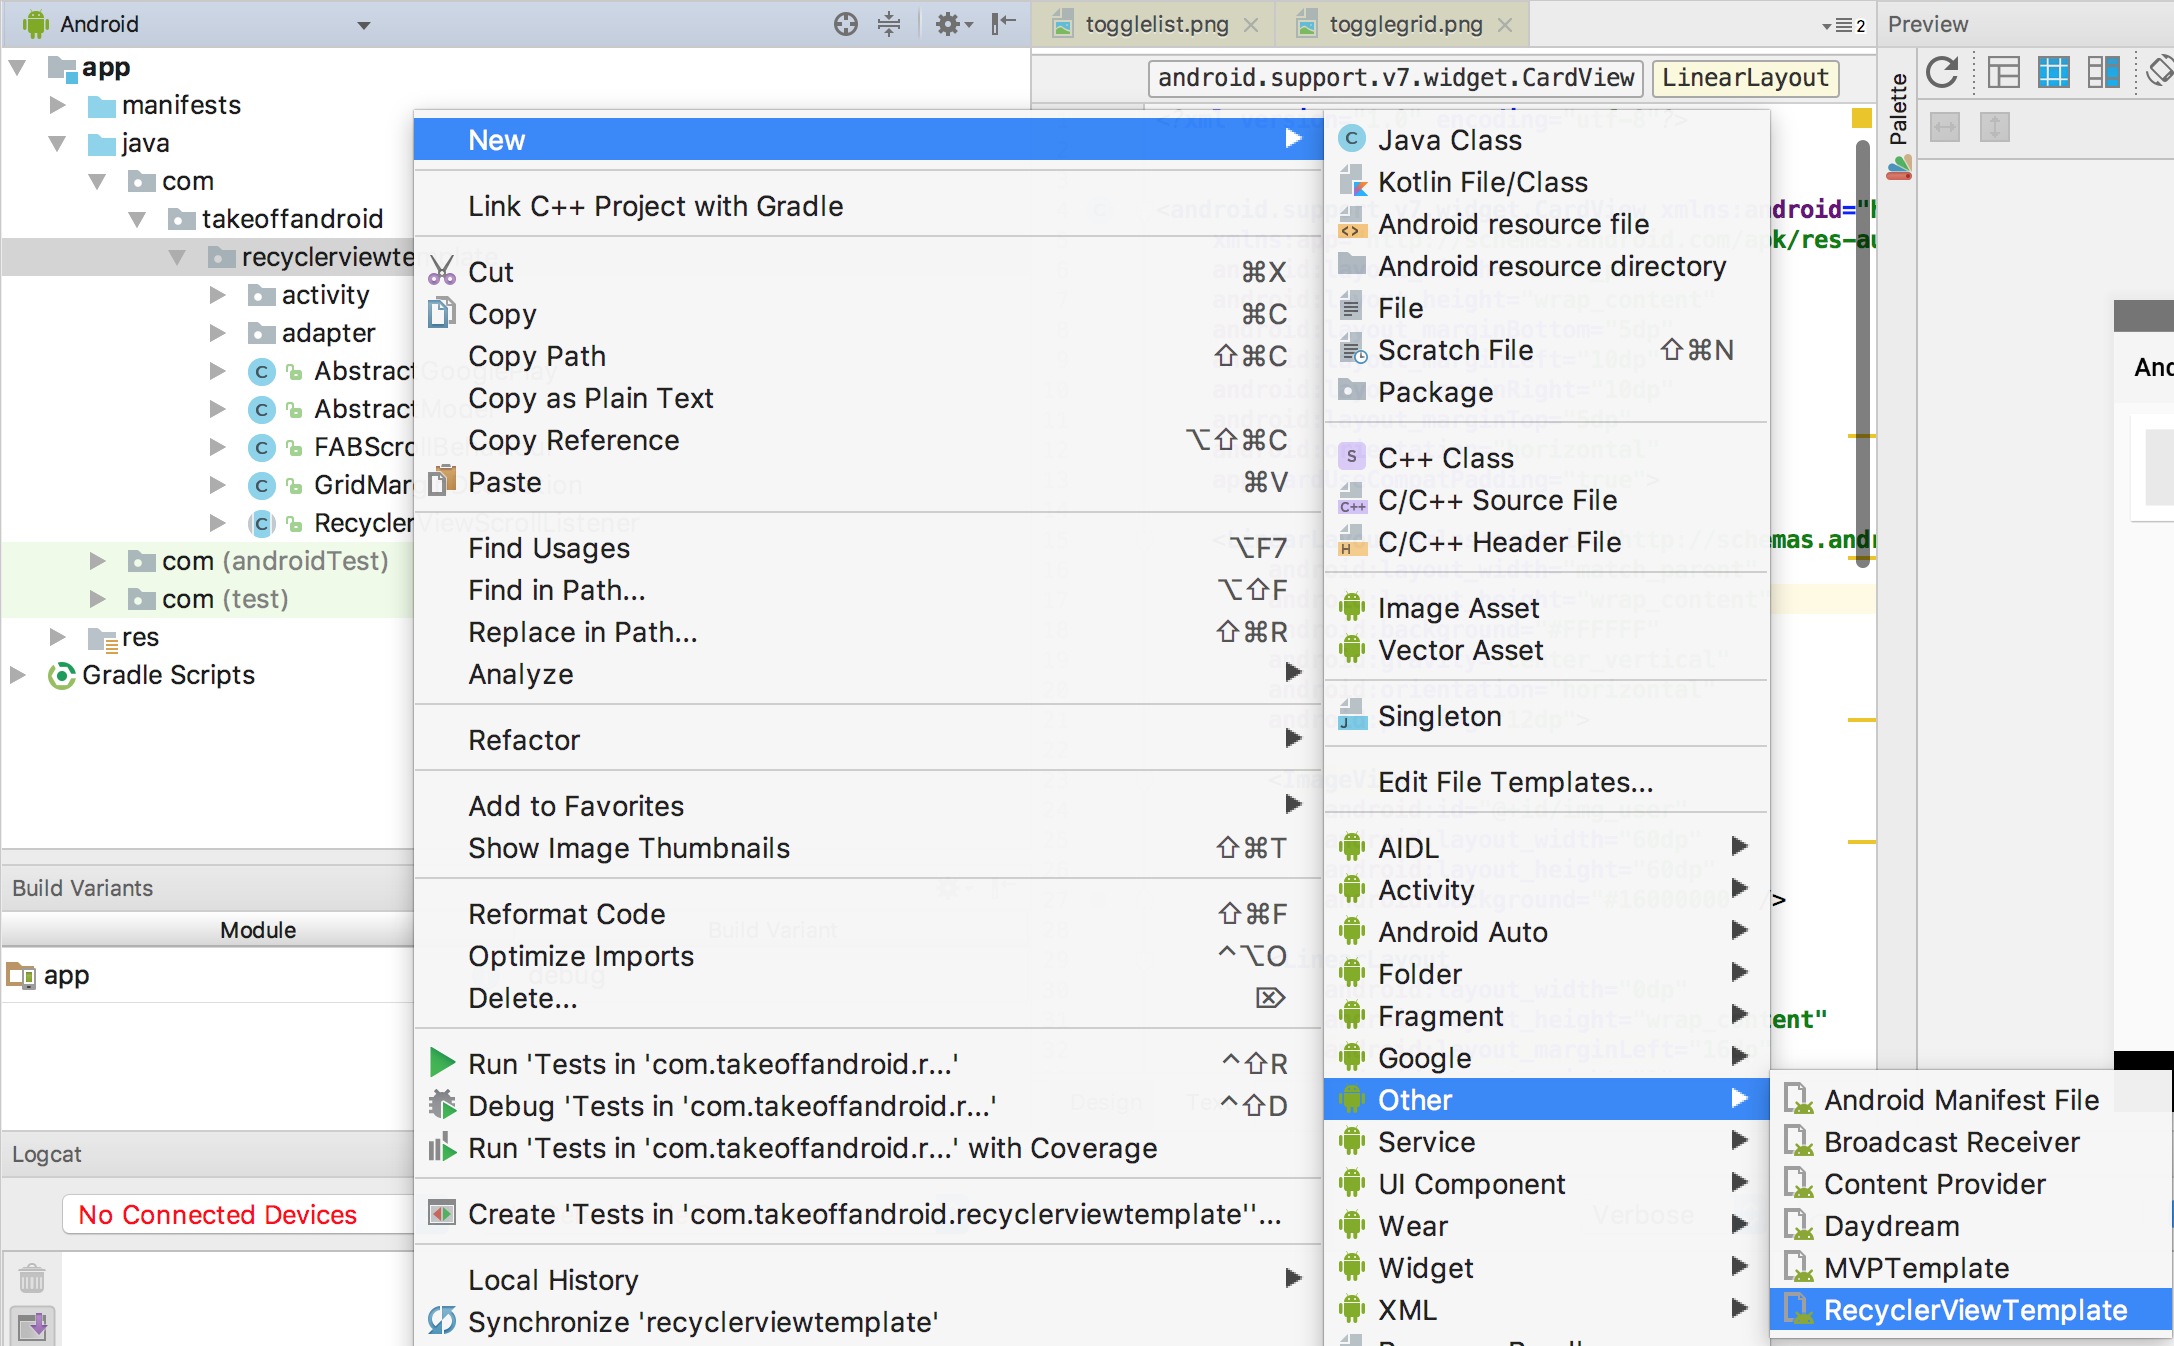Click the android.support.v7.widget.CardView breadcrumb
This screenshot has height=1346, width=2174.
coord(1395,78)
